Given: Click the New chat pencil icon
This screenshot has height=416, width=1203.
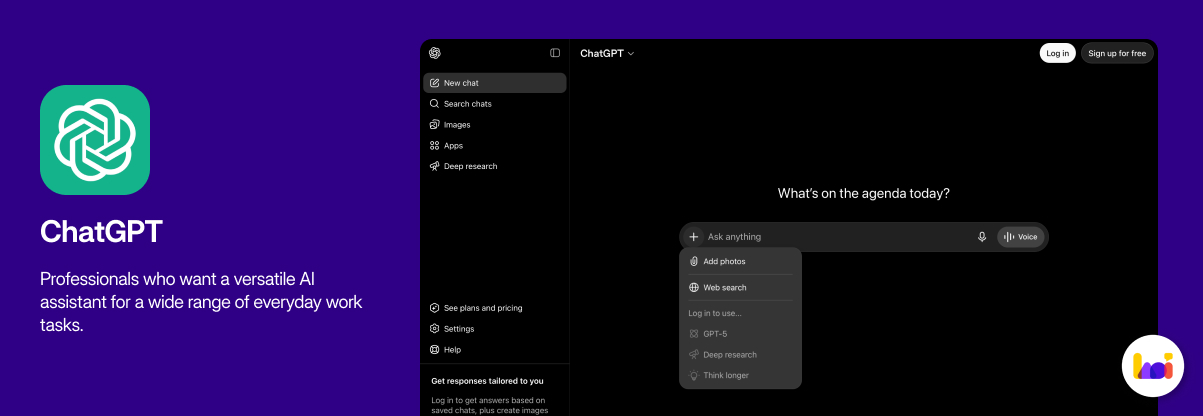Looking at the screenshot, I should 435,83.
